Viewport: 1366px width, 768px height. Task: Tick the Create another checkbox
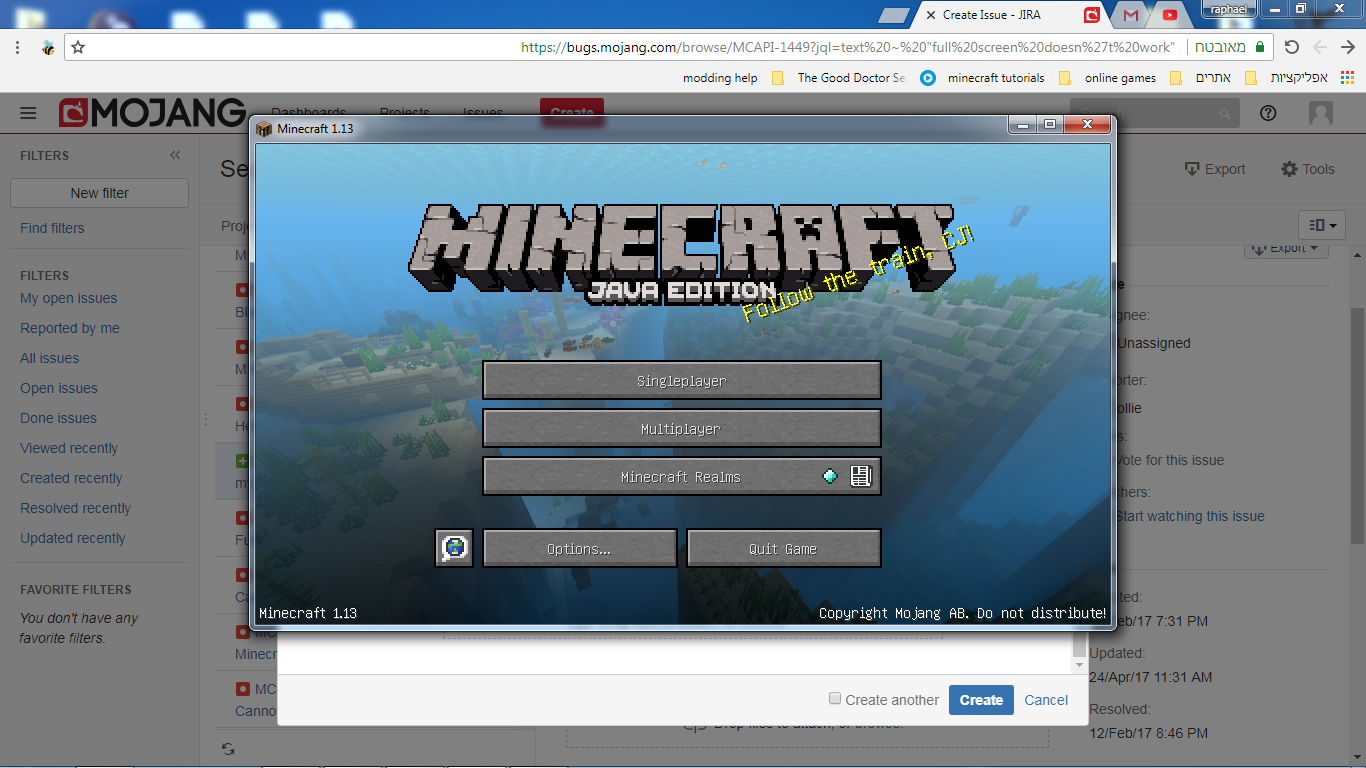coord(835,699)
